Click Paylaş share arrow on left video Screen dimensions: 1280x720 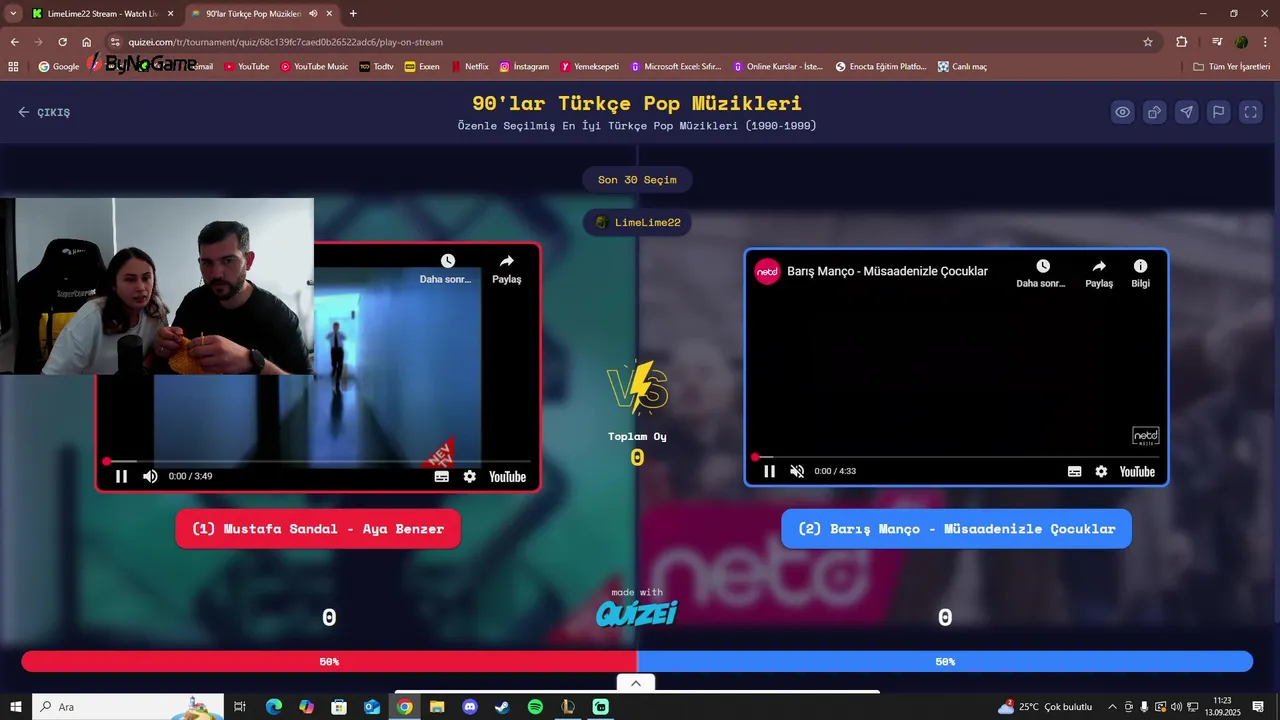(x=506, y=261)
